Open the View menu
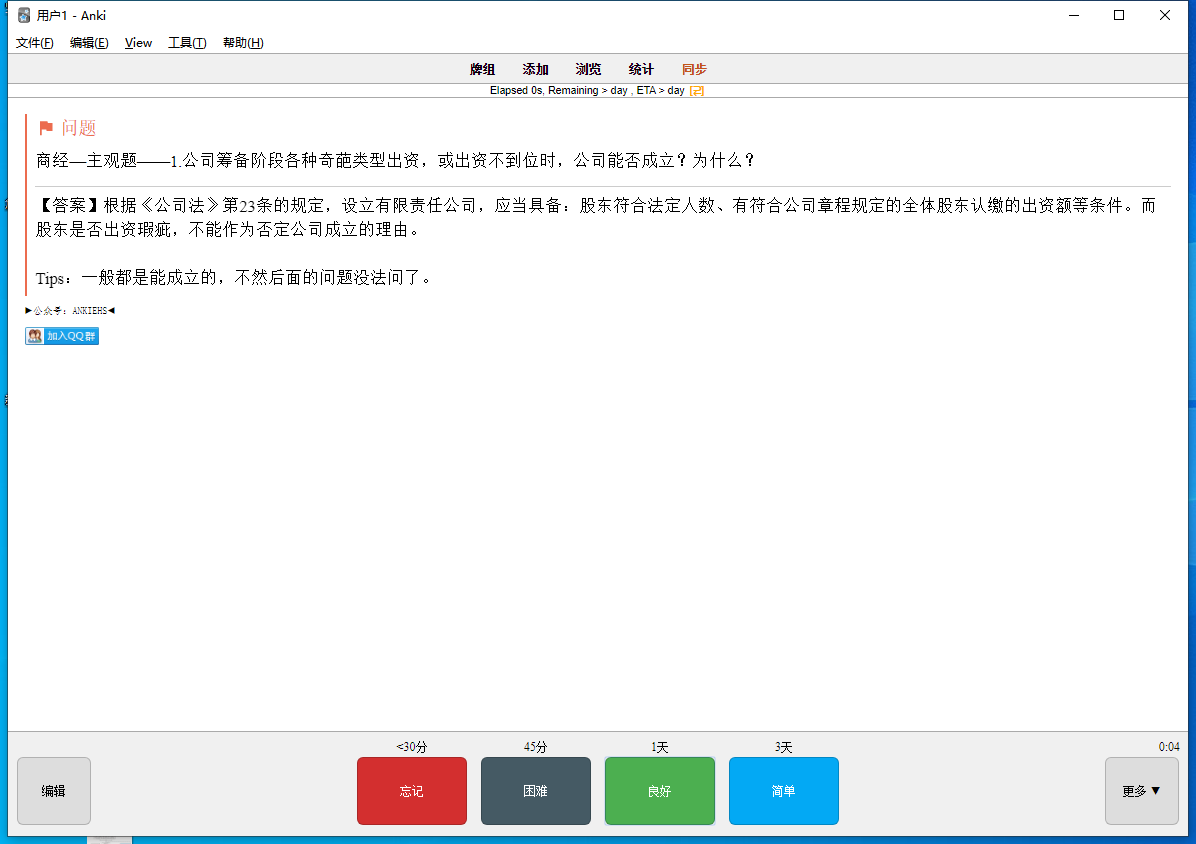The image size is (1196, 844). pyautogui.click(x=138, y=43)
